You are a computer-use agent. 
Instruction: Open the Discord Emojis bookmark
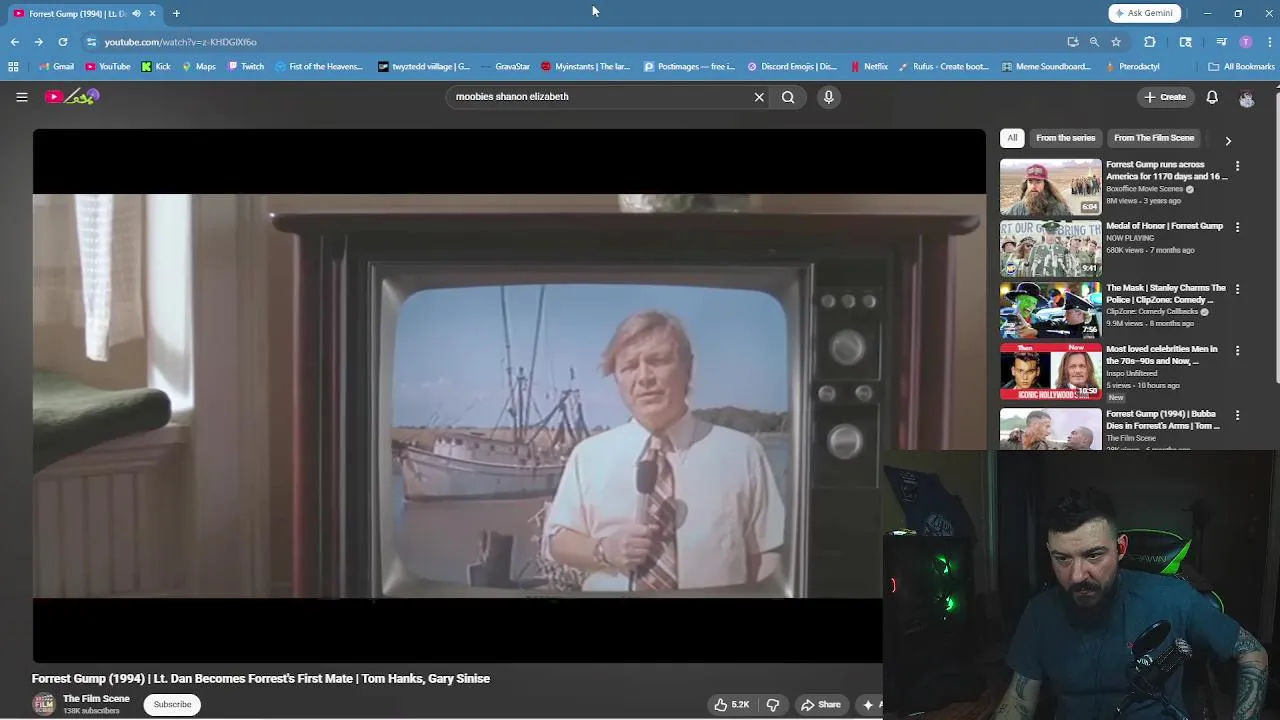792,67
